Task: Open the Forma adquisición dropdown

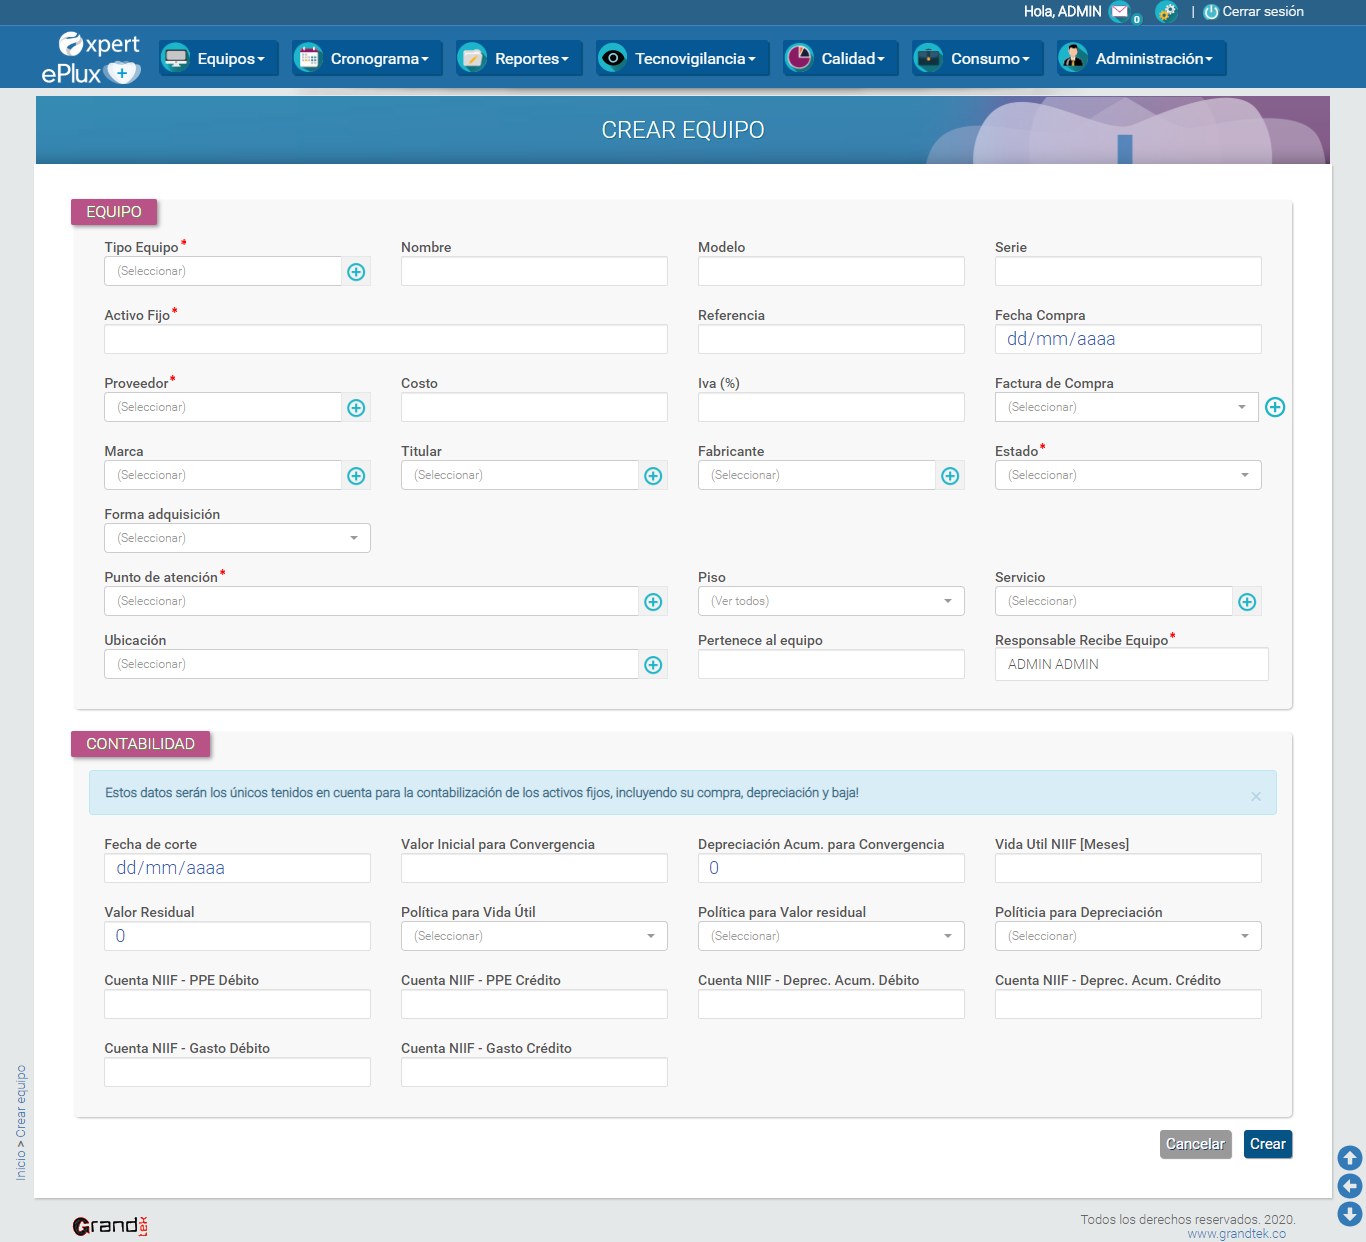Action: coord(237,538)
